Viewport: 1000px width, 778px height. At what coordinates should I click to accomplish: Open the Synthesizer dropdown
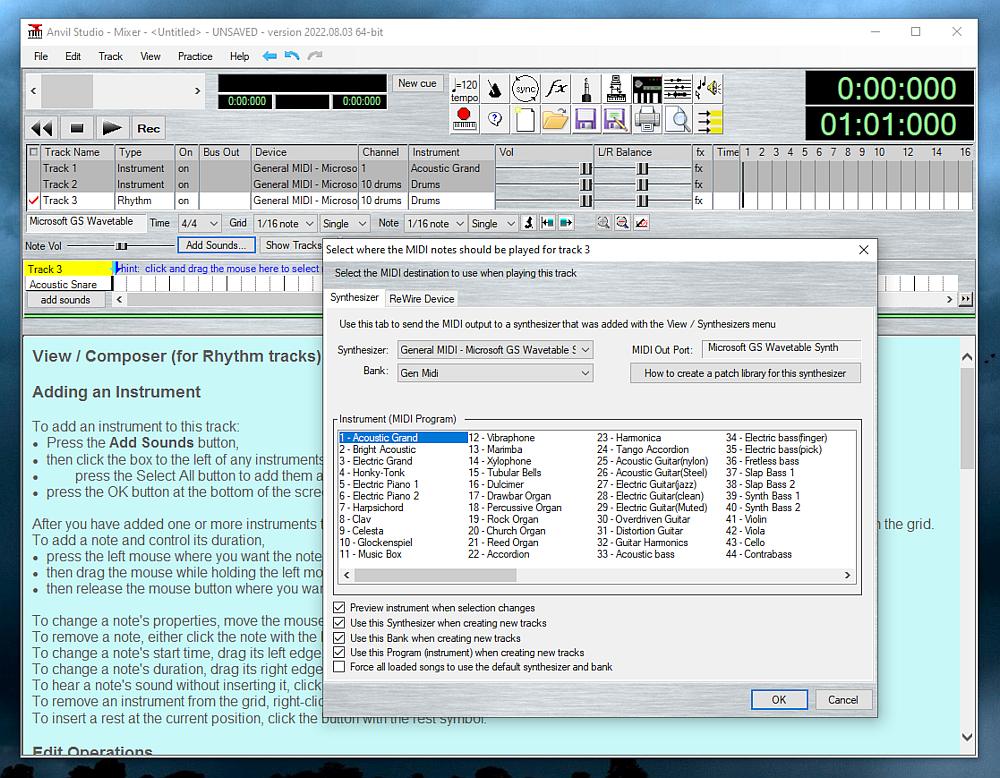pos(495,349)
